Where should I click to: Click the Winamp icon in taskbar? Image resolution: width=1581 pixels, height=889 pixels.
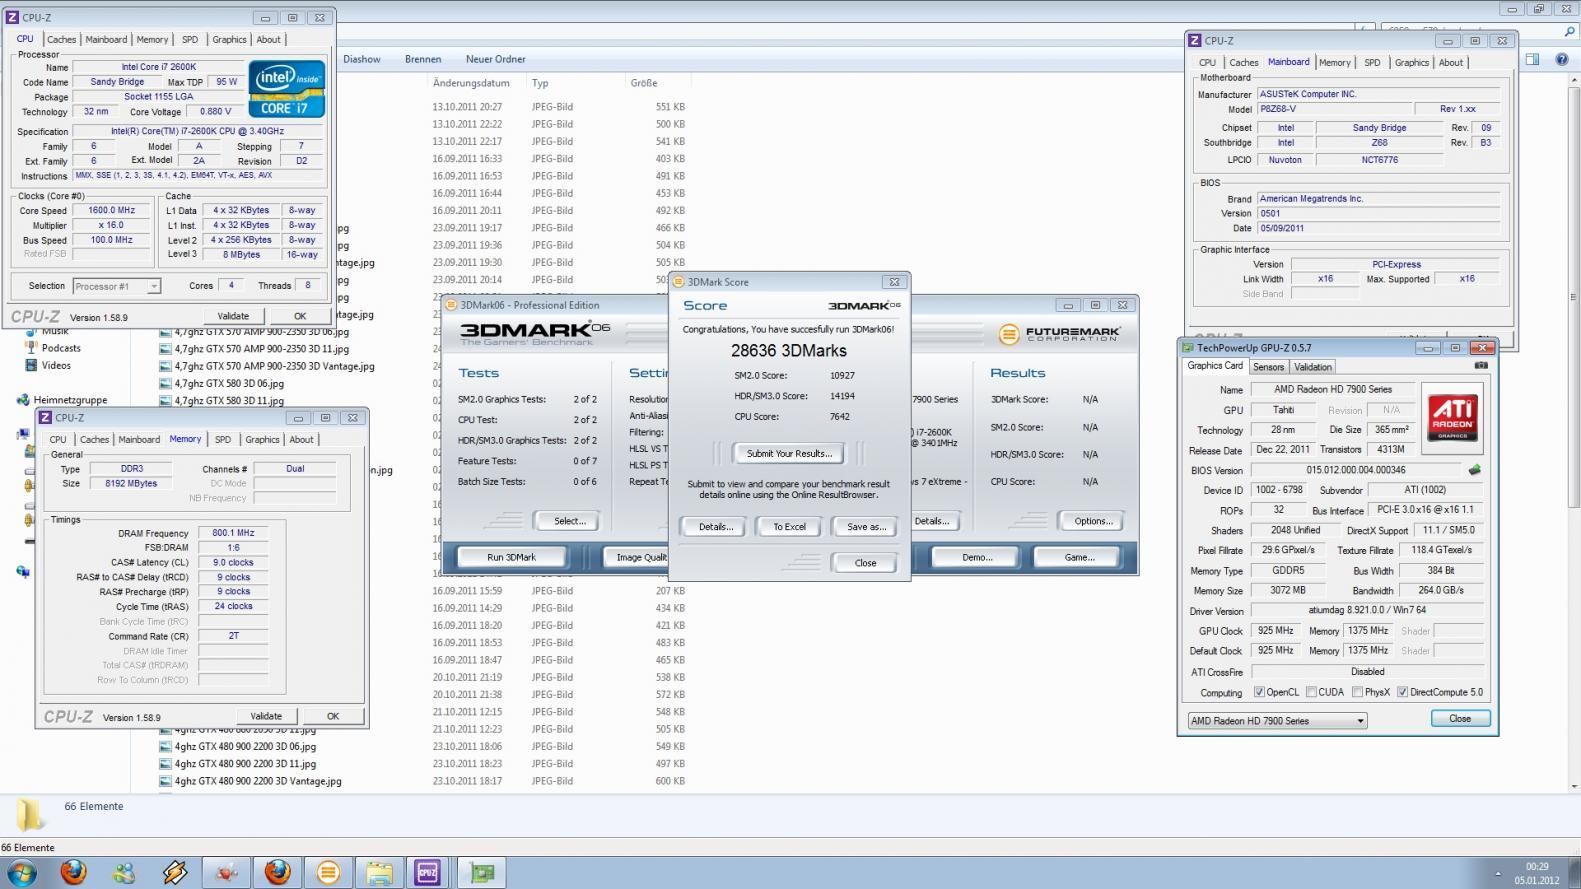click(x=175, y=872)
